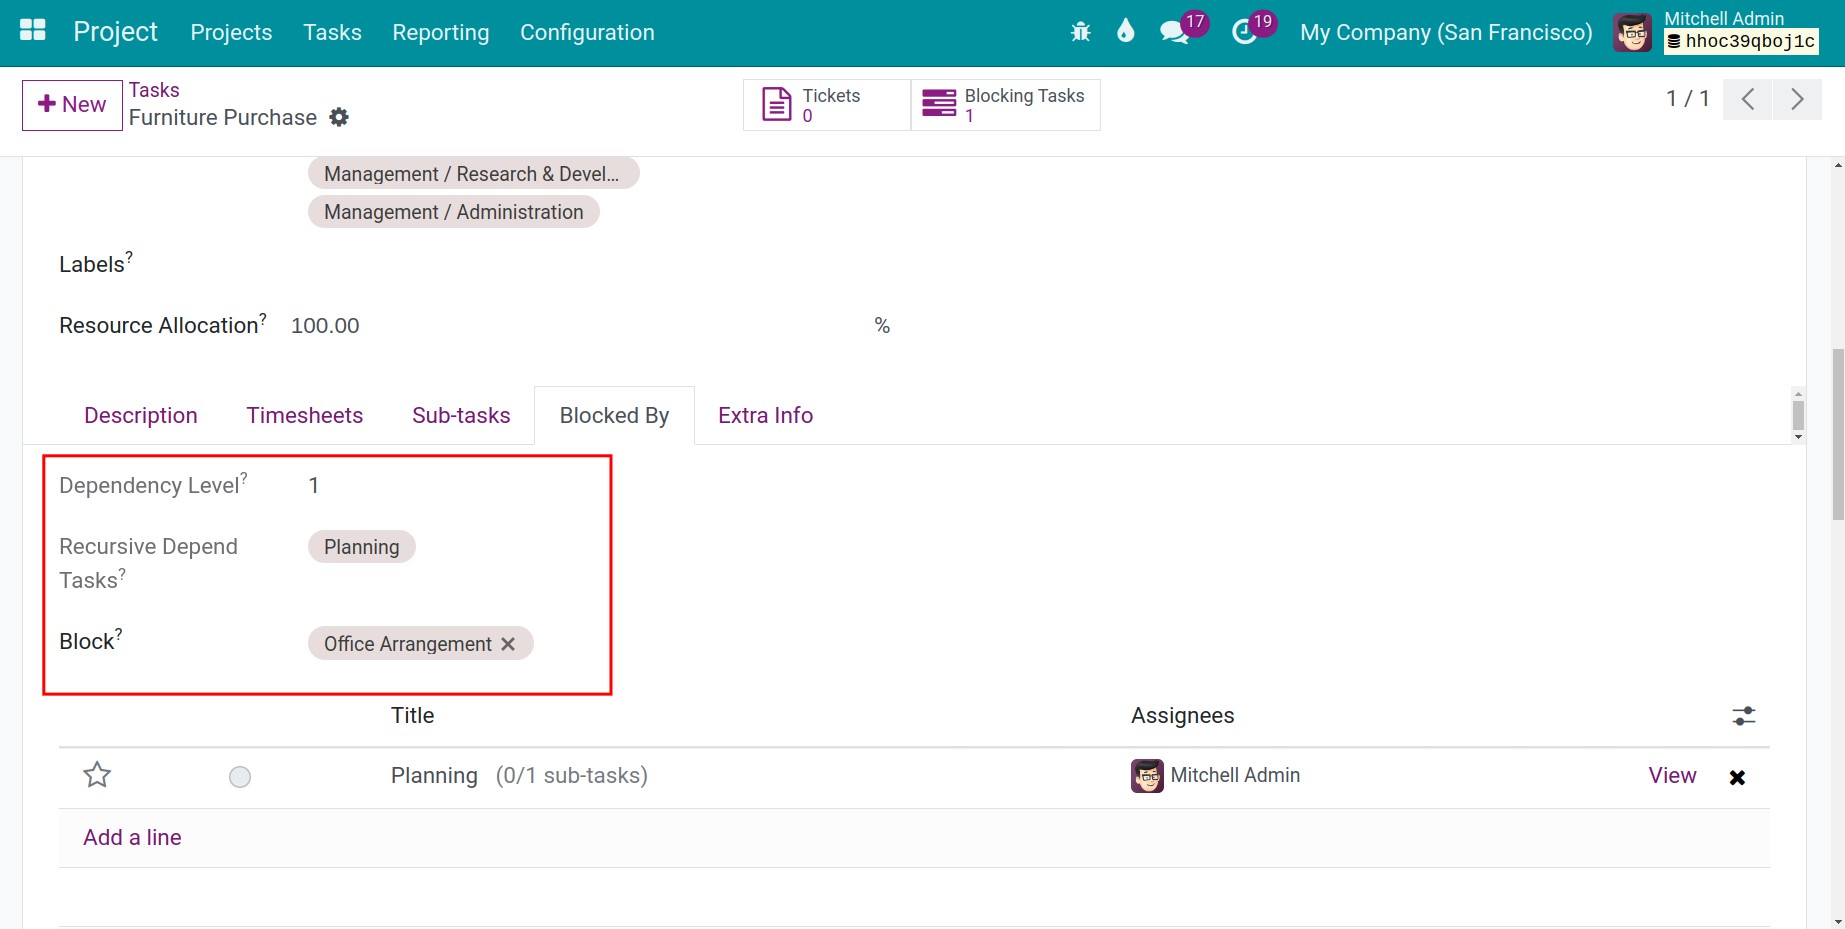Remove the Office Arrangement tag
Viewport: 1845px width, 929px height.
[508, 644]
